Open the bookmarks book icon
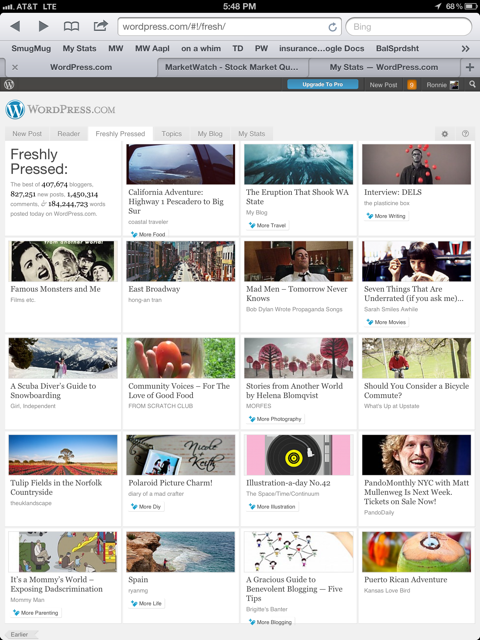Image resolution: width=480 pixels, height=640 pixels. (x=71, y=27)
